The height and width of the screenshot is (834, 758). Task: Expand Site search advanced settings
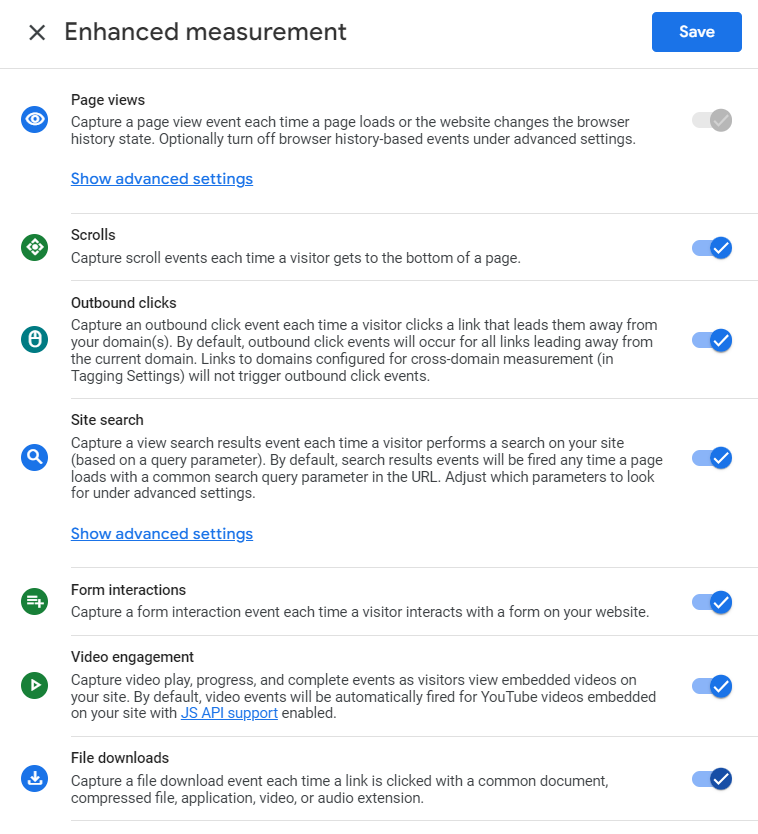click(x=162, y=533)
